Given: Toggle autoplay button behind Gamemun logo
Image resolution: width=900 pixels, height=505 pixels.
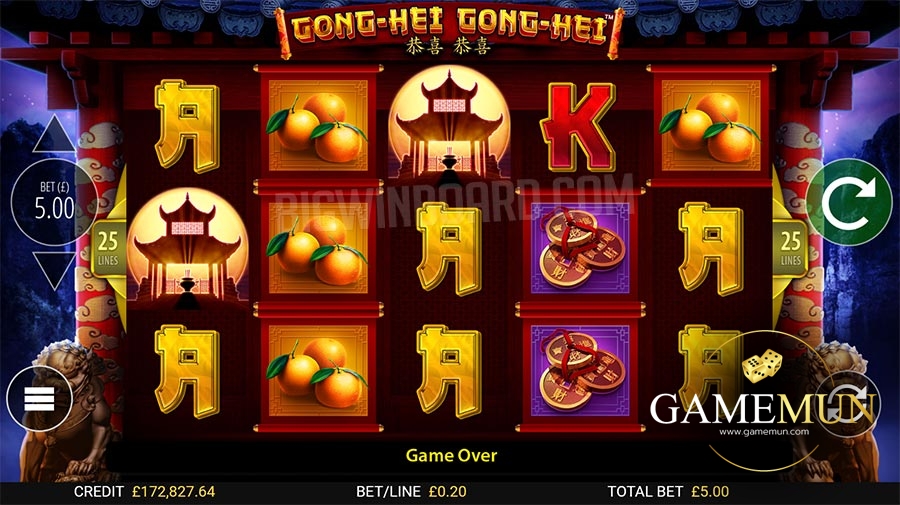Looking at the screenshot, I should point(848,404).
